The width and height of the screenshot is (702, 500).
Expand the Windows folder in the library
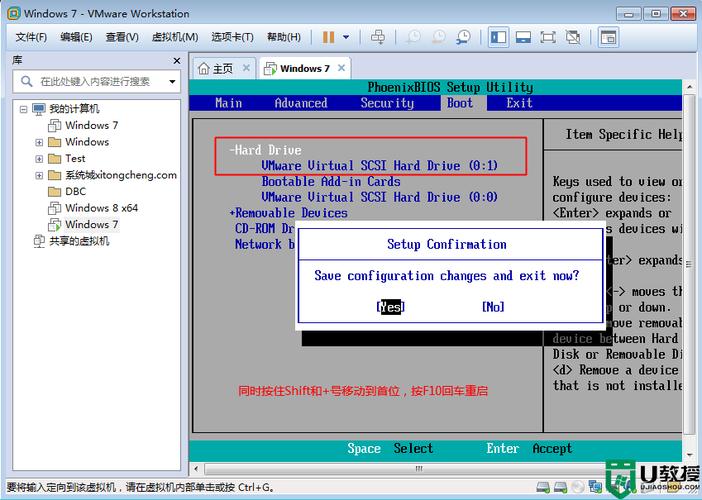point(39,142)
